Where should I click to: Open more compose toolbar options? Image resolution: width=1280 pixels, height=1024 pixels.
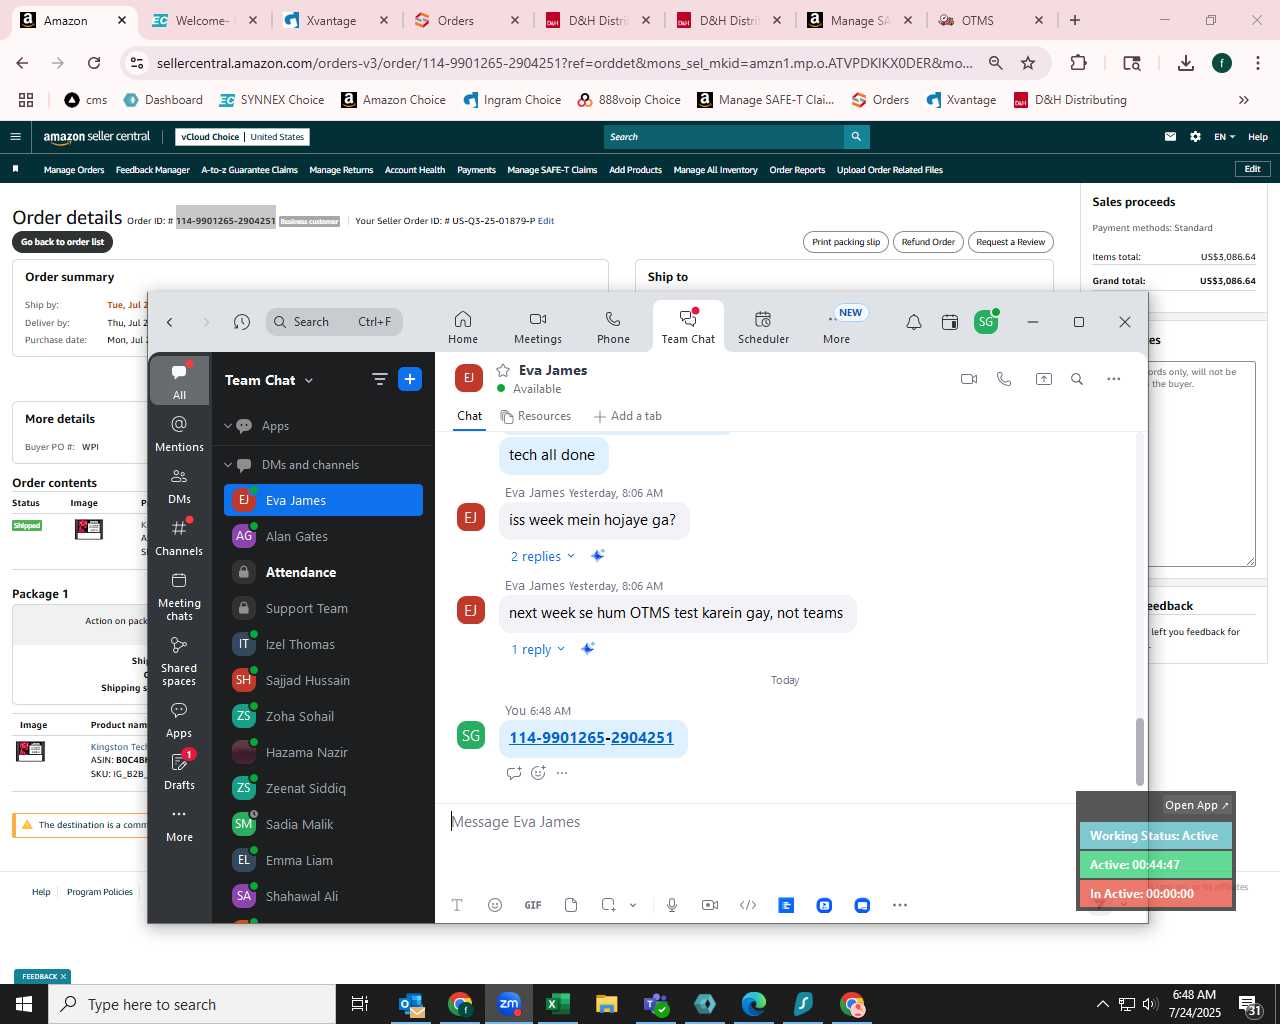click(x=900, y=905)
